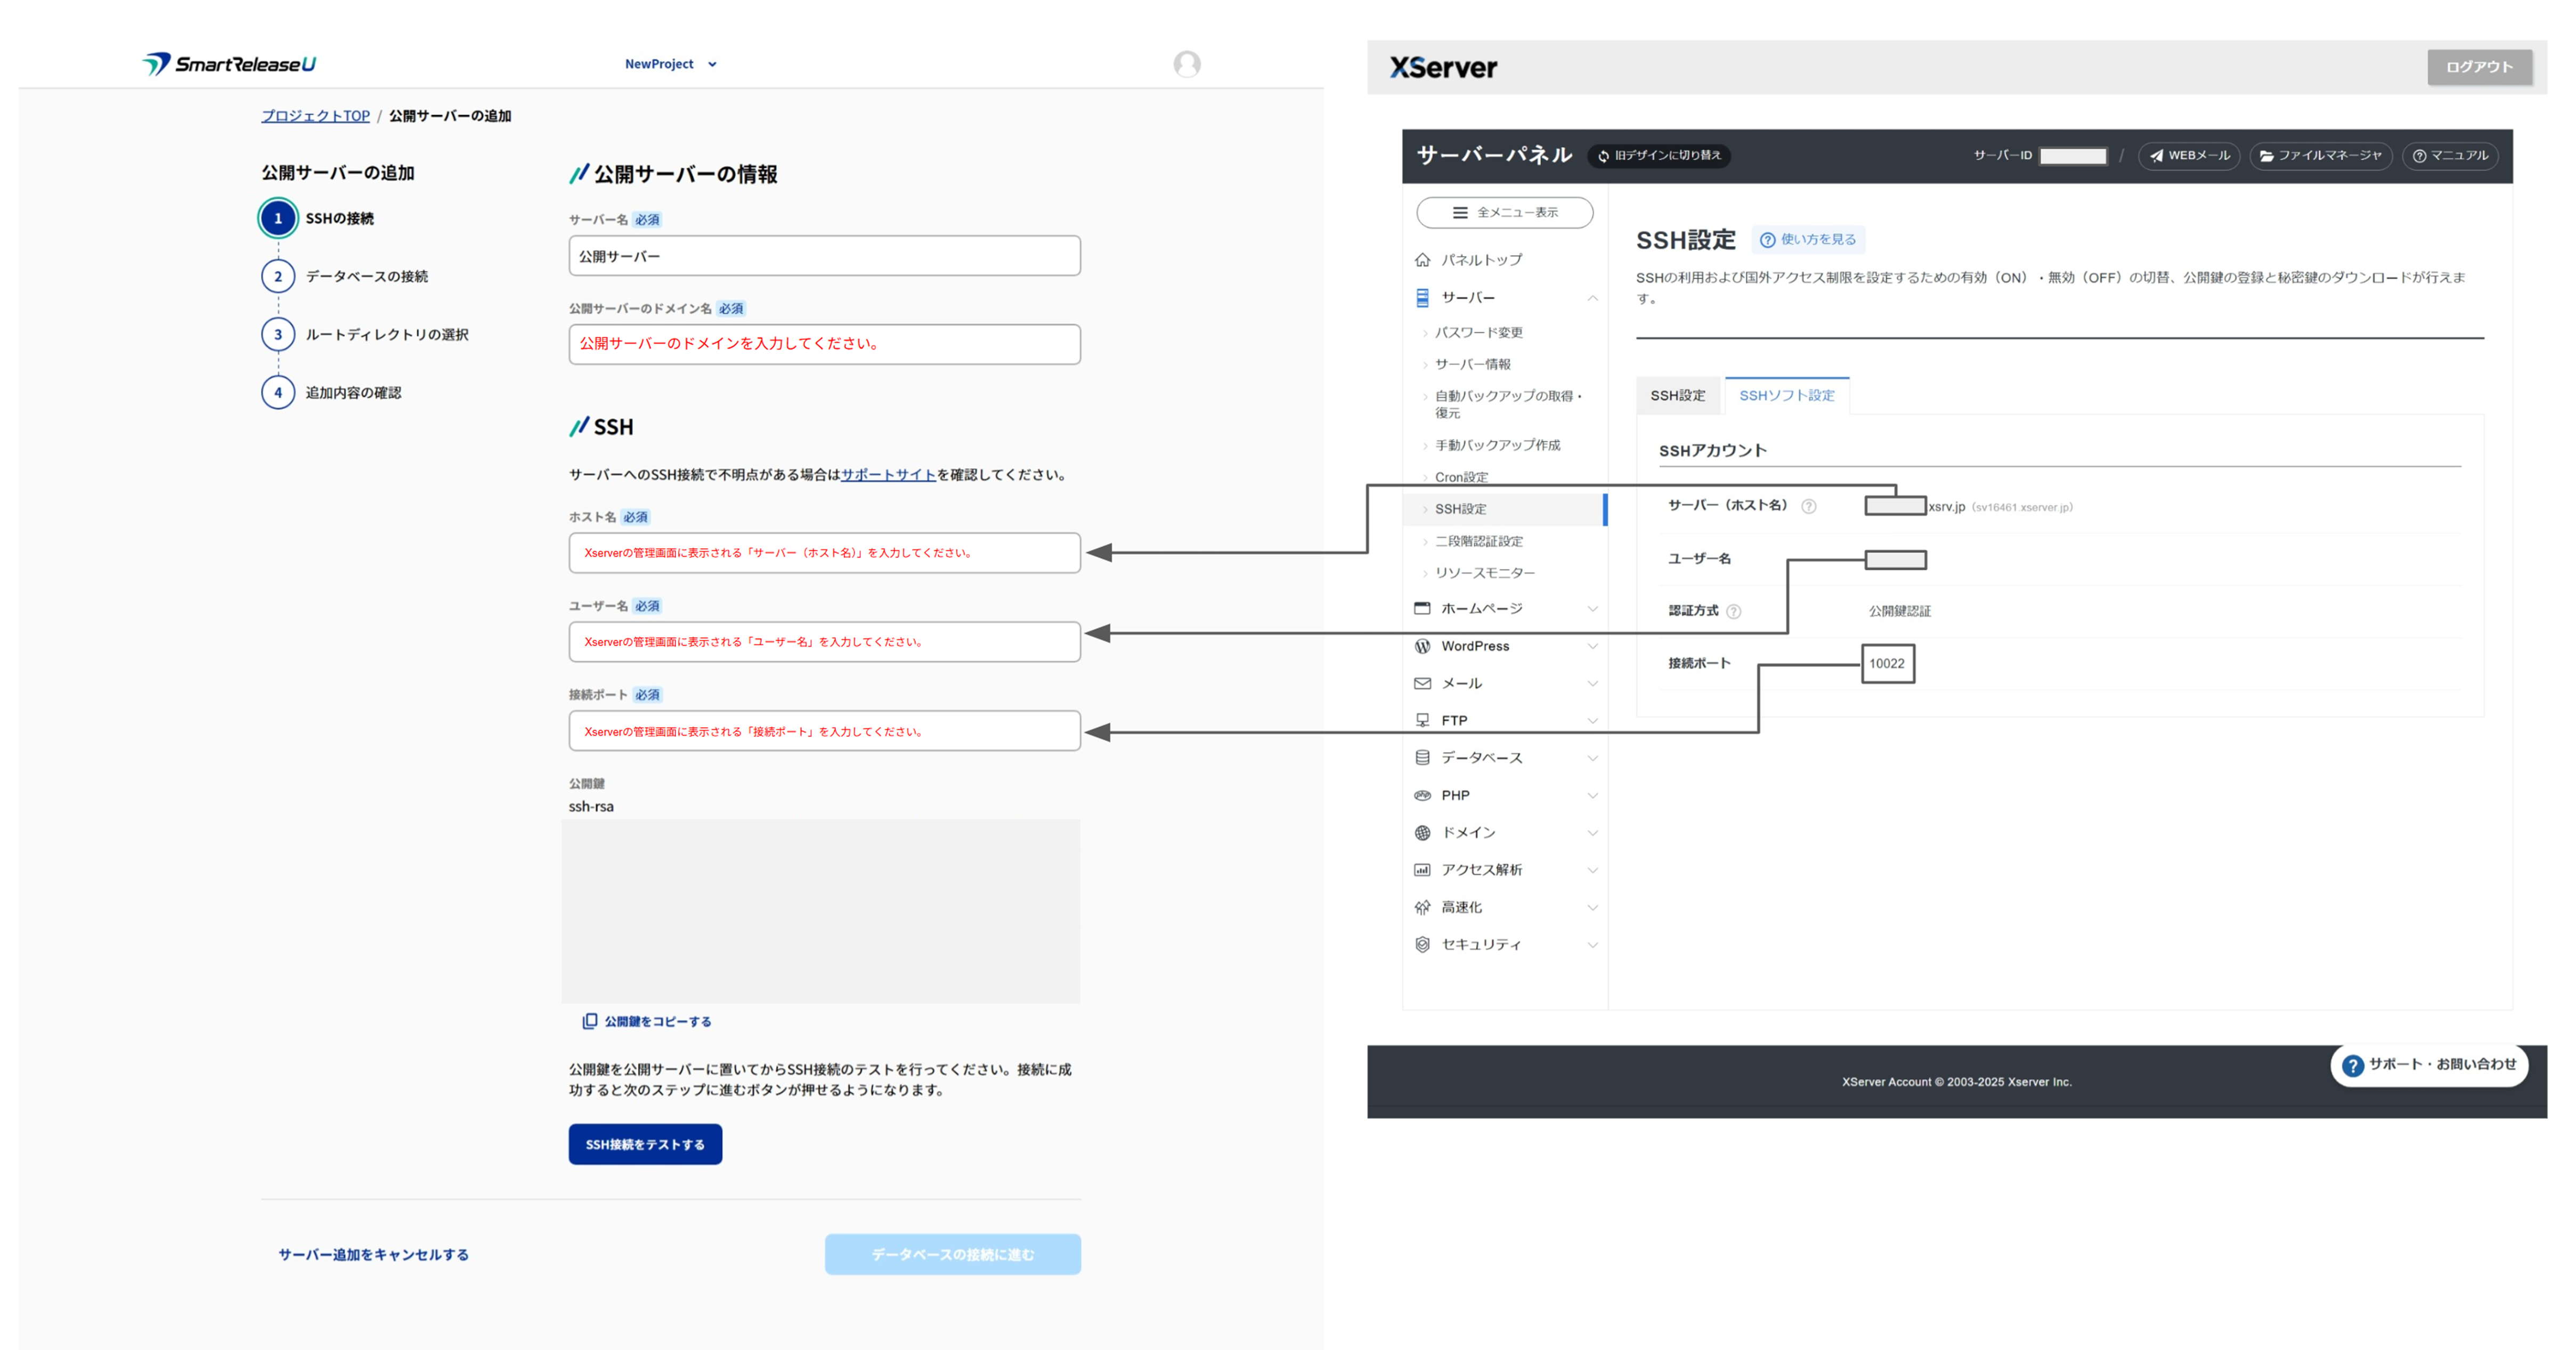Viewport: 2576px width, 1350px height.
Task: Click the パネルトップ home icon
Action: tap(1422, 260)
